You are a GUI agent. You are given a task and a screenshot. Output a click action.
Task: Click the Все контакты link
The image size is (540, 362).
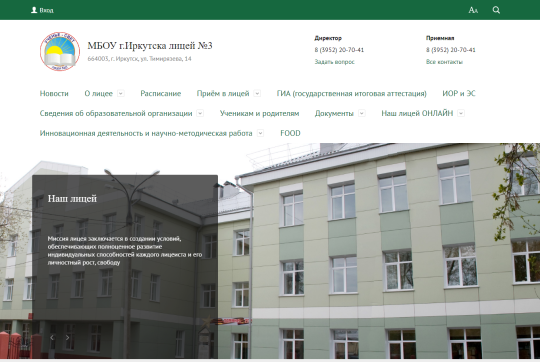(x=444, y=62)
